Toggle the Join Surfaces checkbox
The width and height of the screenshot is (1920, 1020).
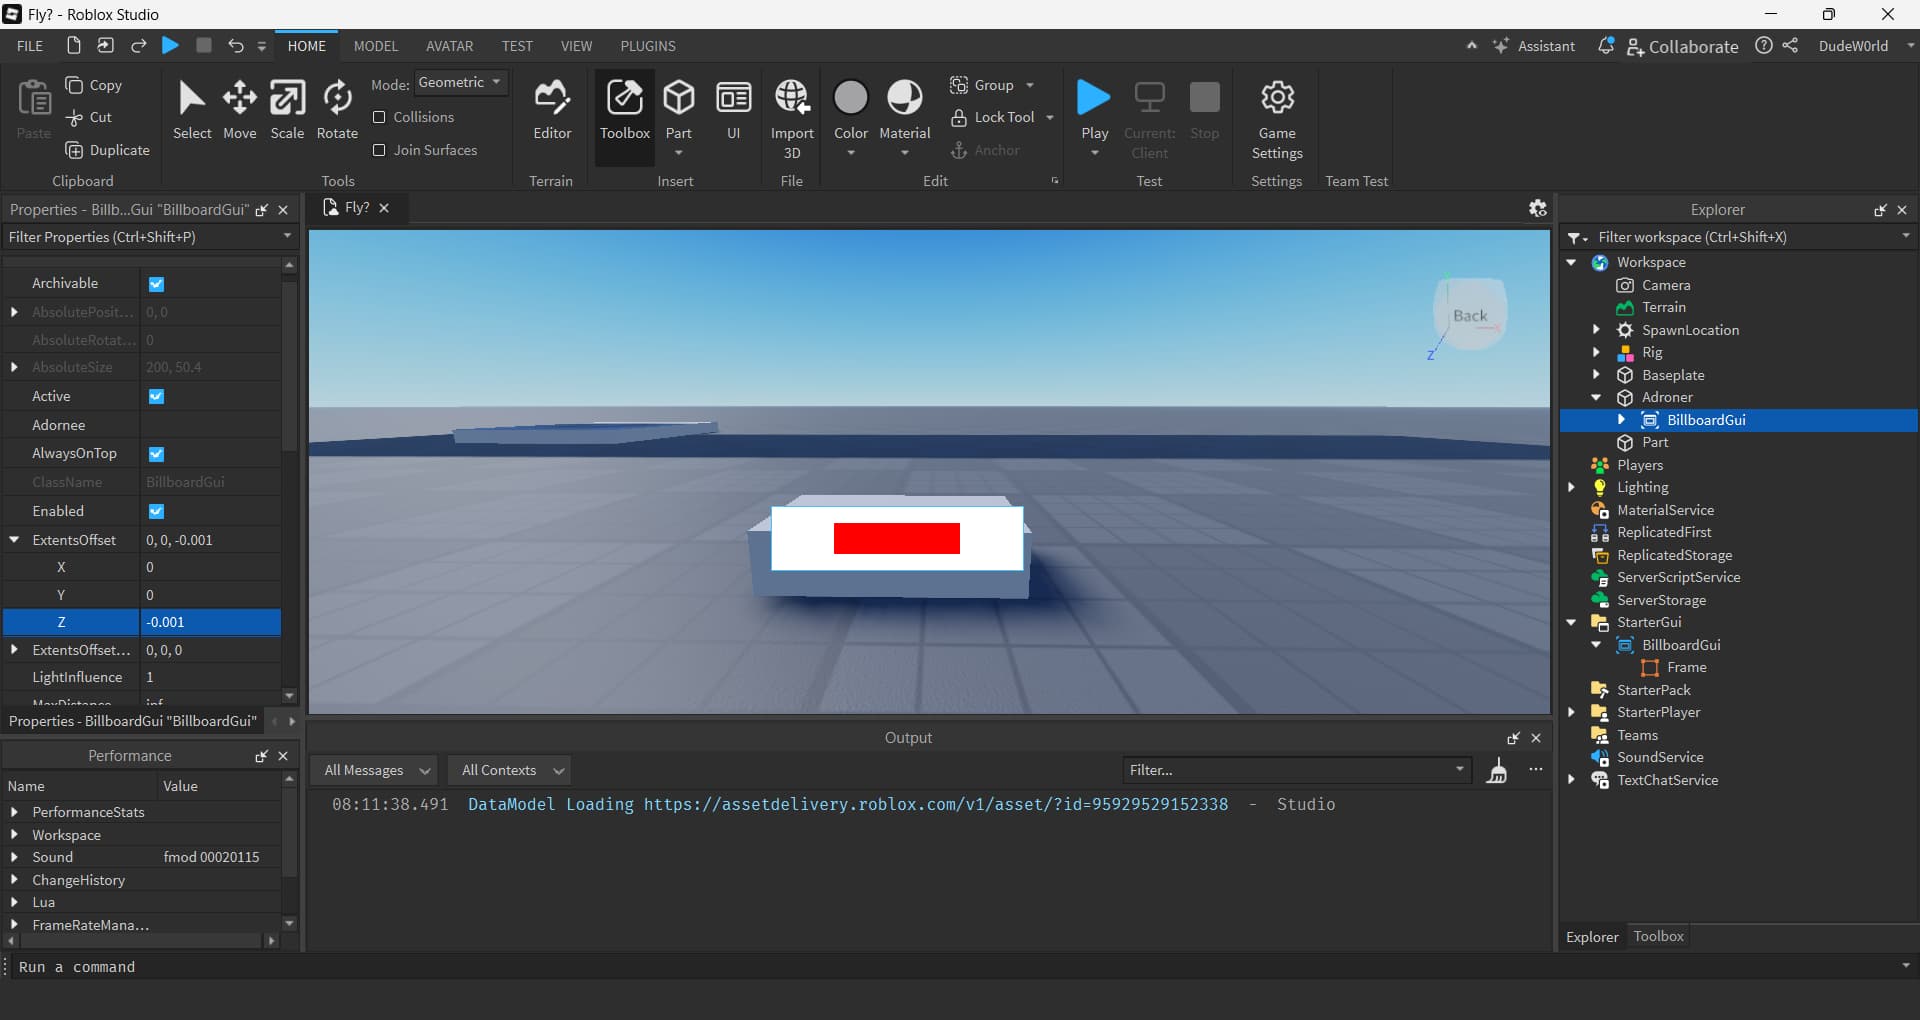pos(380,150)
